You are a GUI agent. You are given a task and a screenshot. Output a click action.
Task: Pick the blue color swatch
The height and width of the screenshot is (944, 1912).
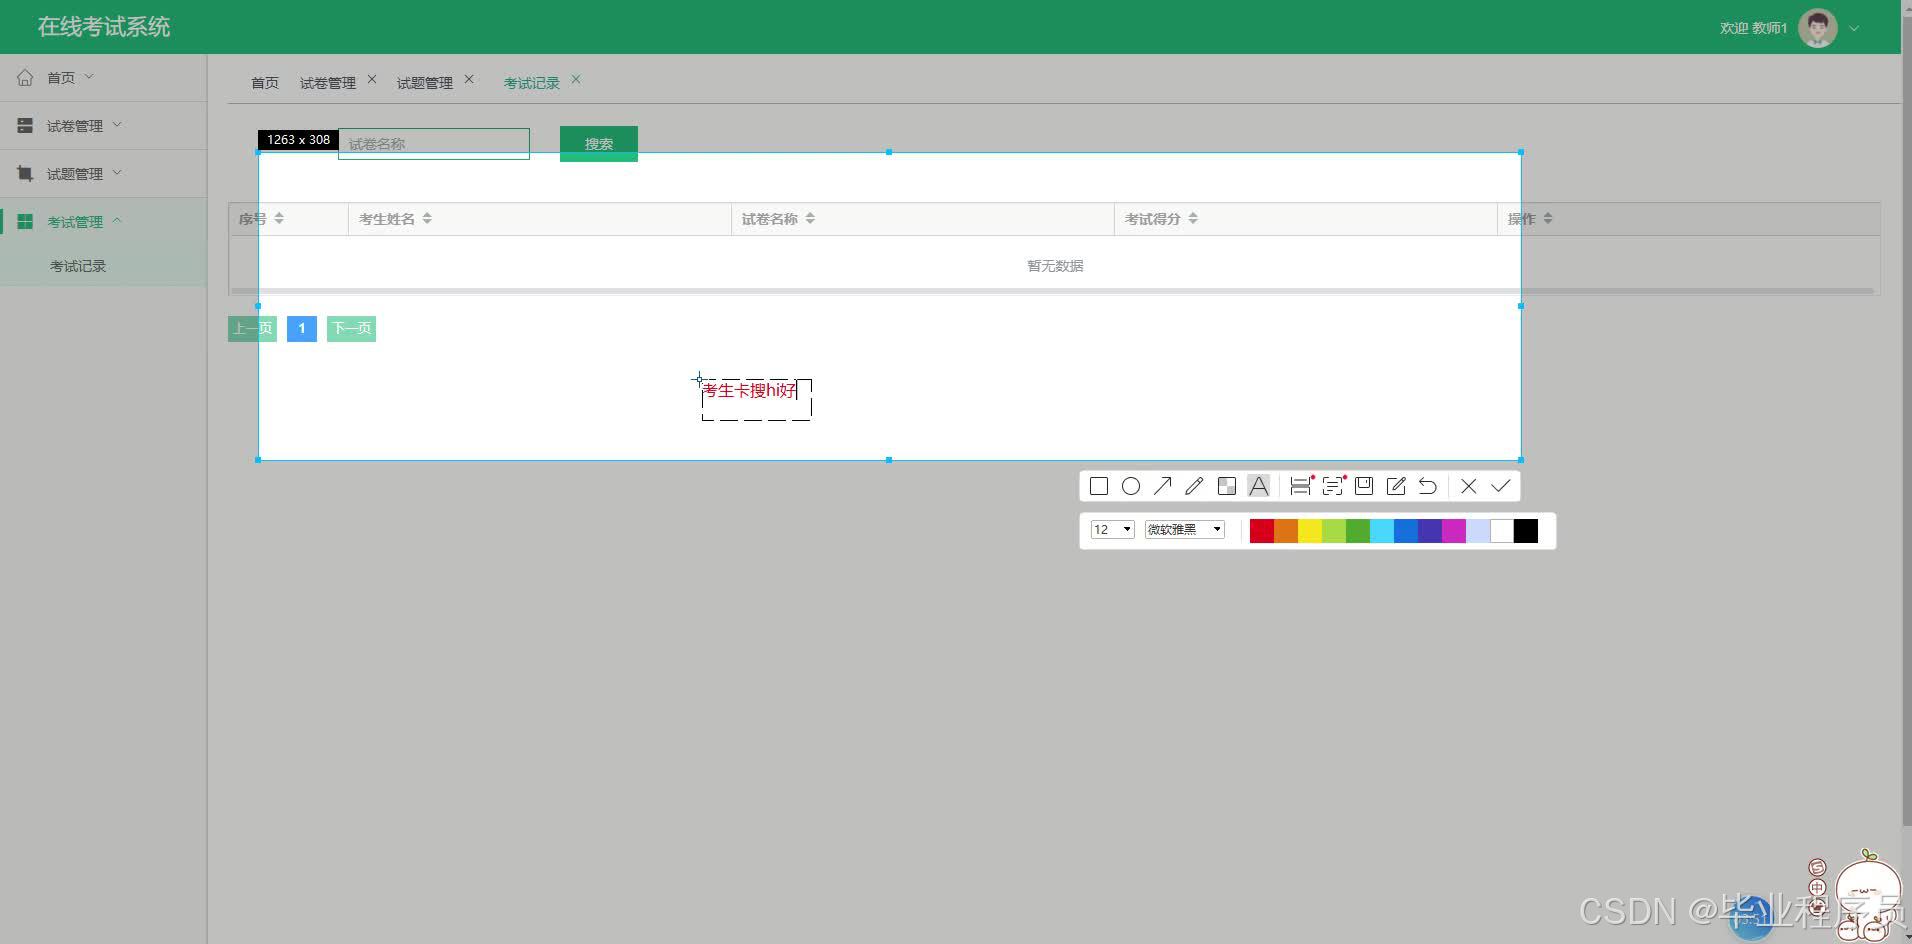[1406, 531]
